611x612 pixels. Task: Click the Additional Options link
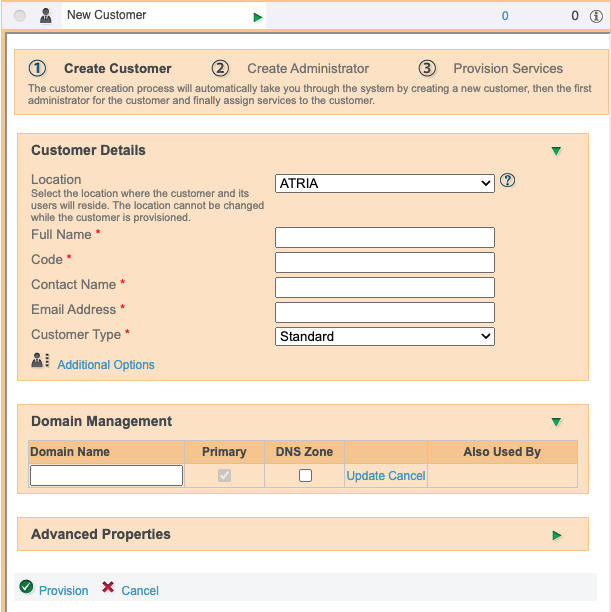coord(106,365)
